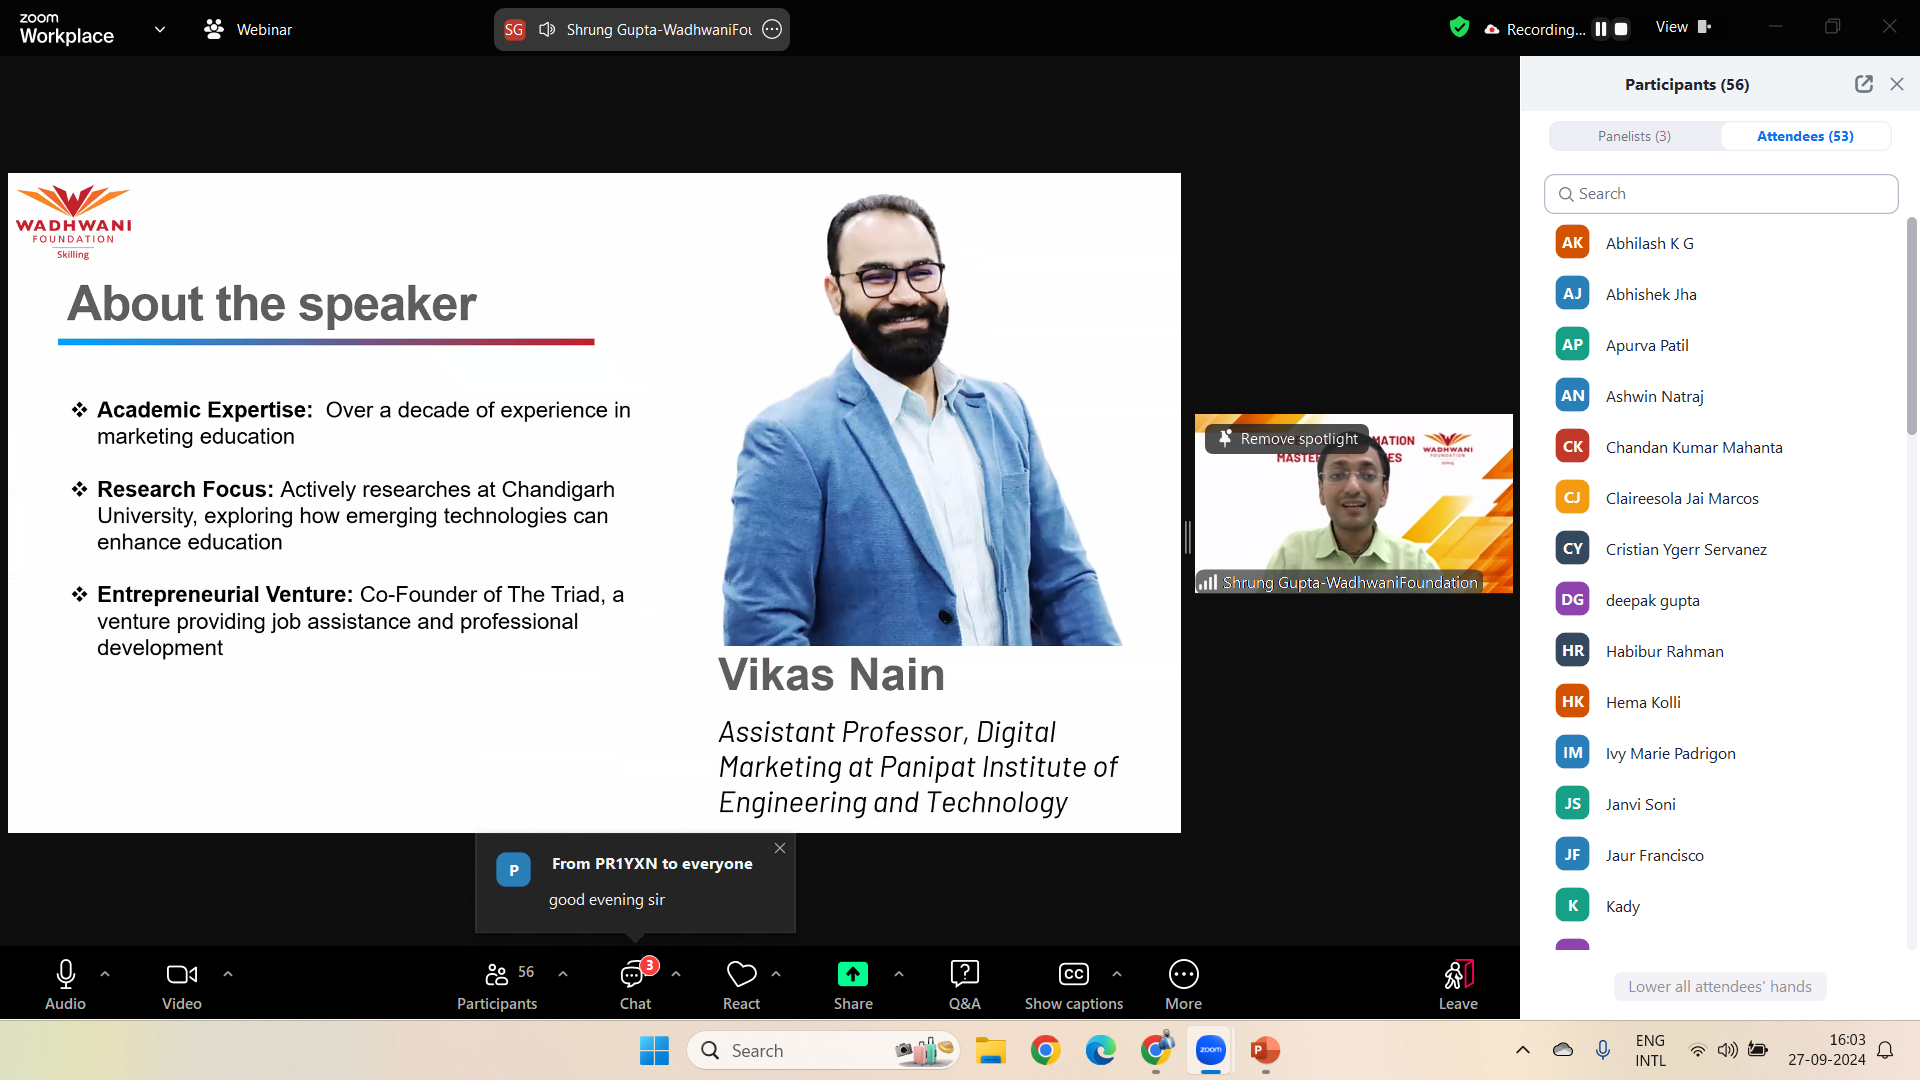Image resolution: width=1920 pixels, height=1080 pixels.
Task: Click Remove spotlight on video
Action: click(1288, 438)
